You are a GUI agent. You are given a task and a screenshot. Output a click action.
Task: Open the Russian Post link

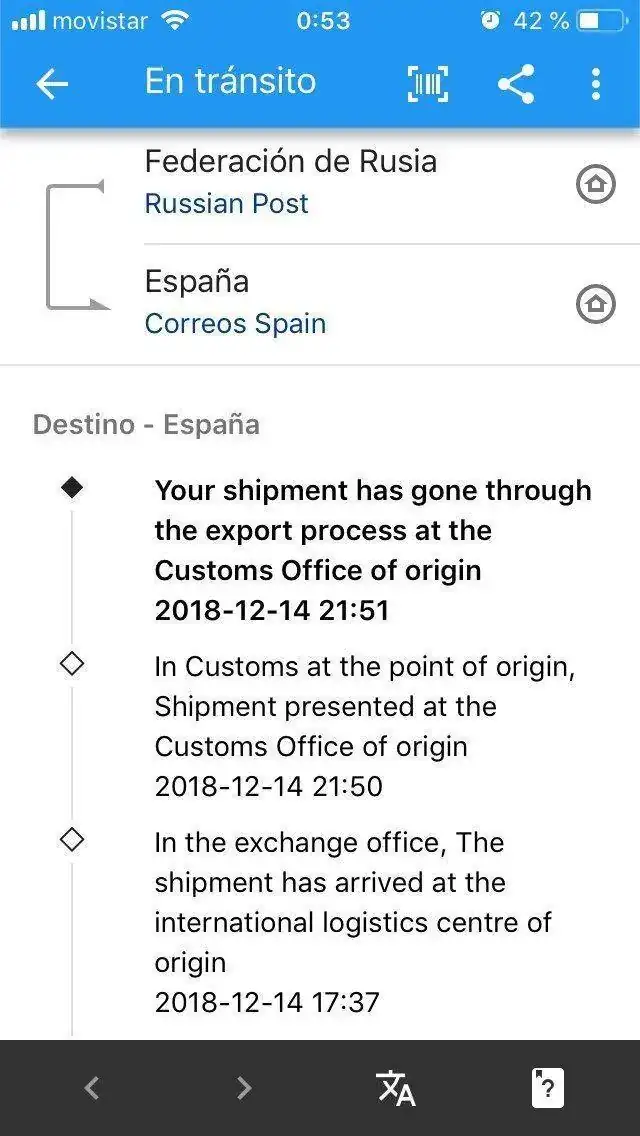226,204
